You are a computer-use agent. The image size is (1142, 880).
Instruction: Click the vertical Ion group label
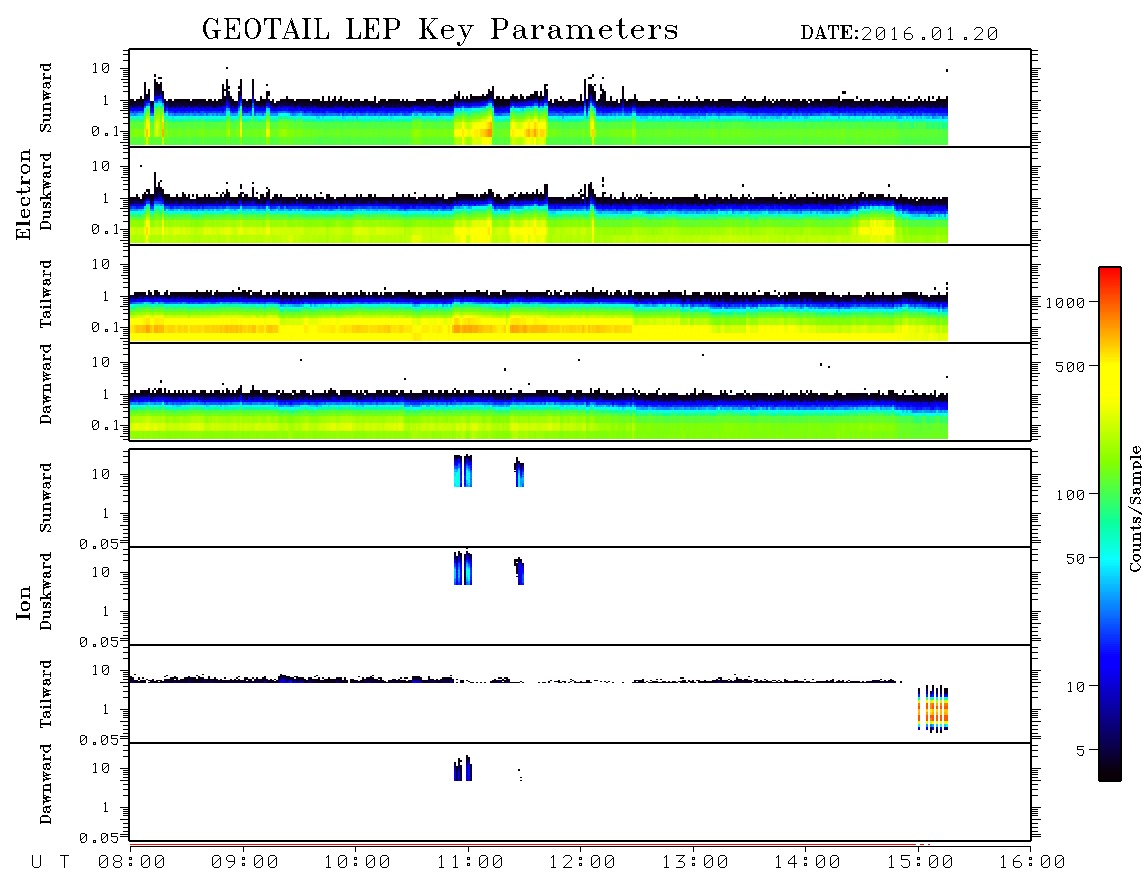[x=23, y=602]
